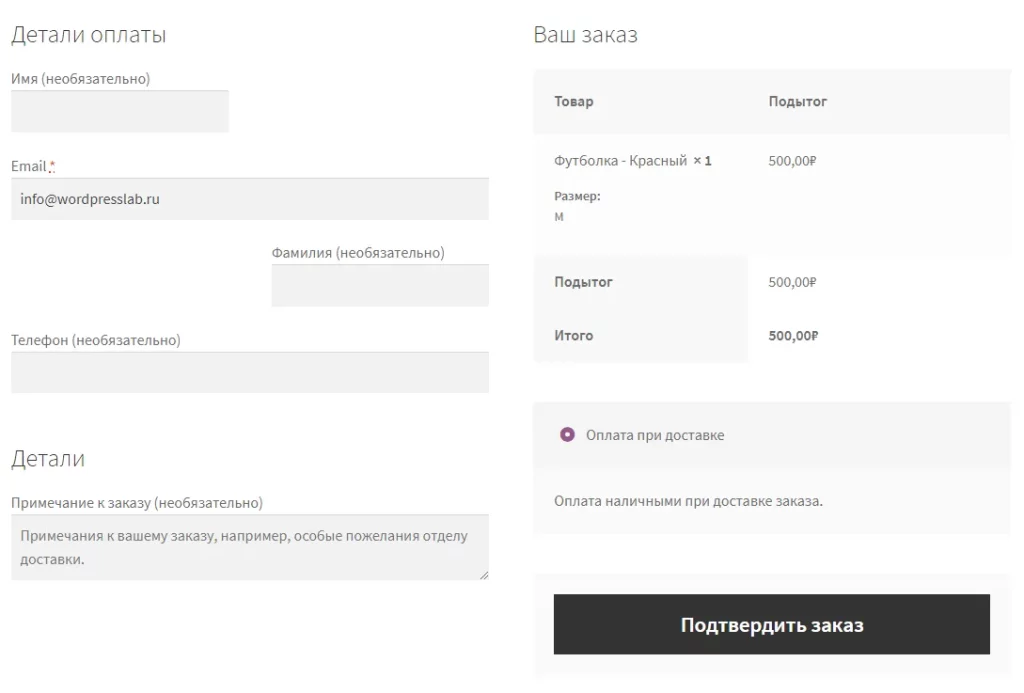Click the Телефон input field
Viewport: 1024px width, 693px height.
249,372
